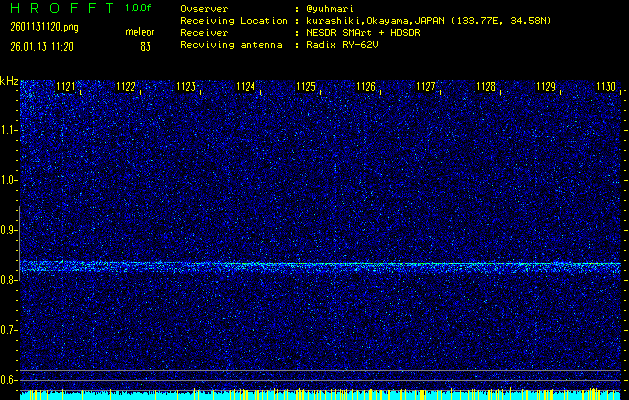Click the HROFFT title text
Viewport: 629px width, 400px height.
point(56,8)
